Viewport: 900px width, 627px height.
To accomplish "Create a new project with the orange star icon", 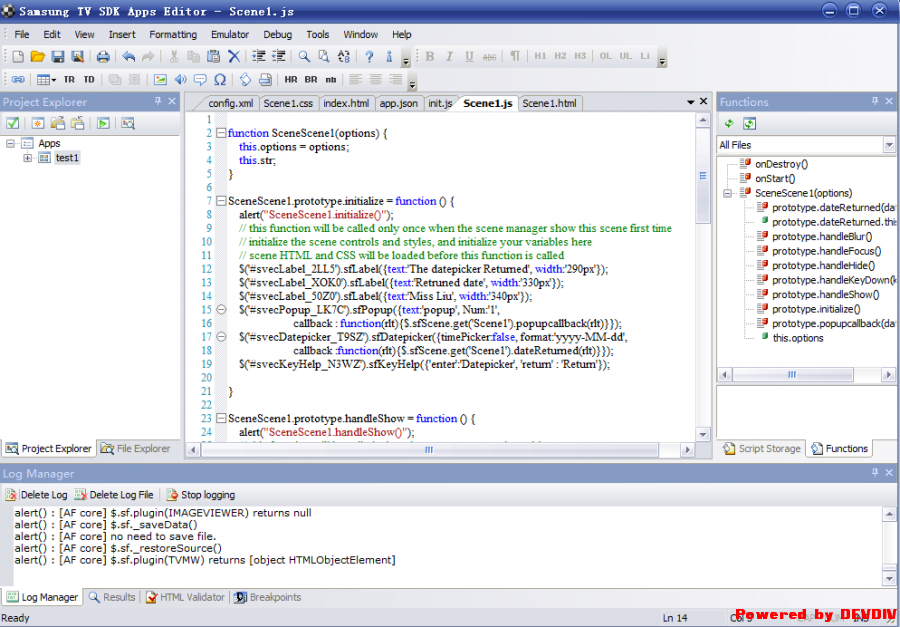I will (x=38, y=123).
